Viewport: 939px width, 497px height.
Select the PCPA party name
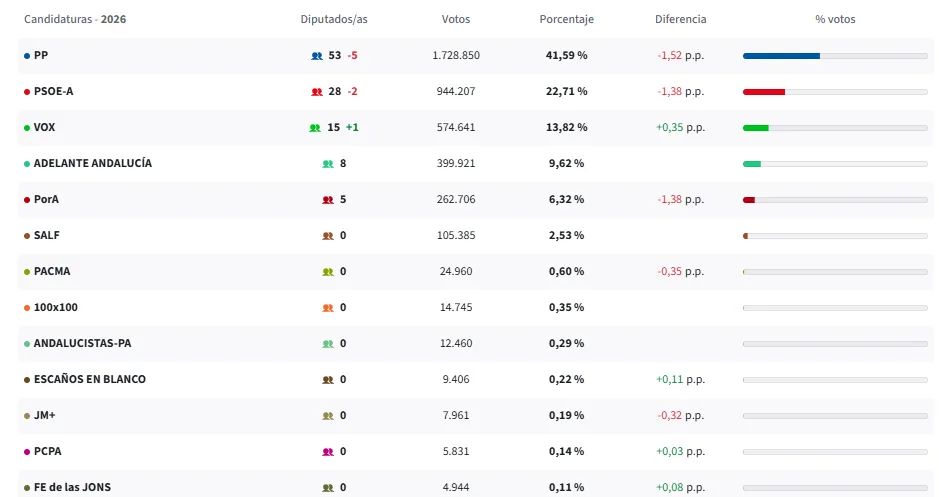pos(47,451)
